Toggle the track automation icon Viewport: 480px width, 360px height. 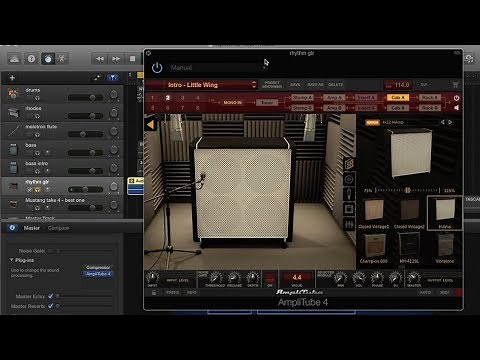point(97,78)
